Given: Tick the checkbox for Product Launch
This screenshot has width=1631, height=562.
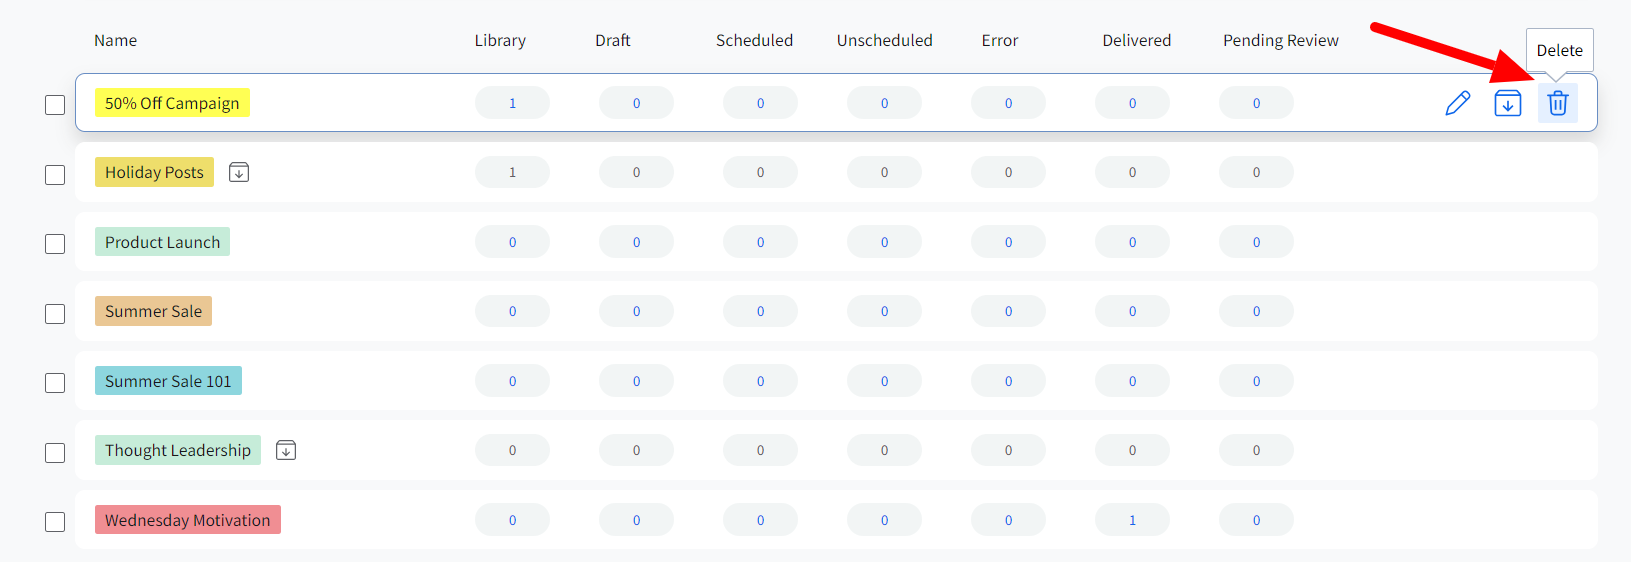Looking at the screenshot, I should [55, 244].
